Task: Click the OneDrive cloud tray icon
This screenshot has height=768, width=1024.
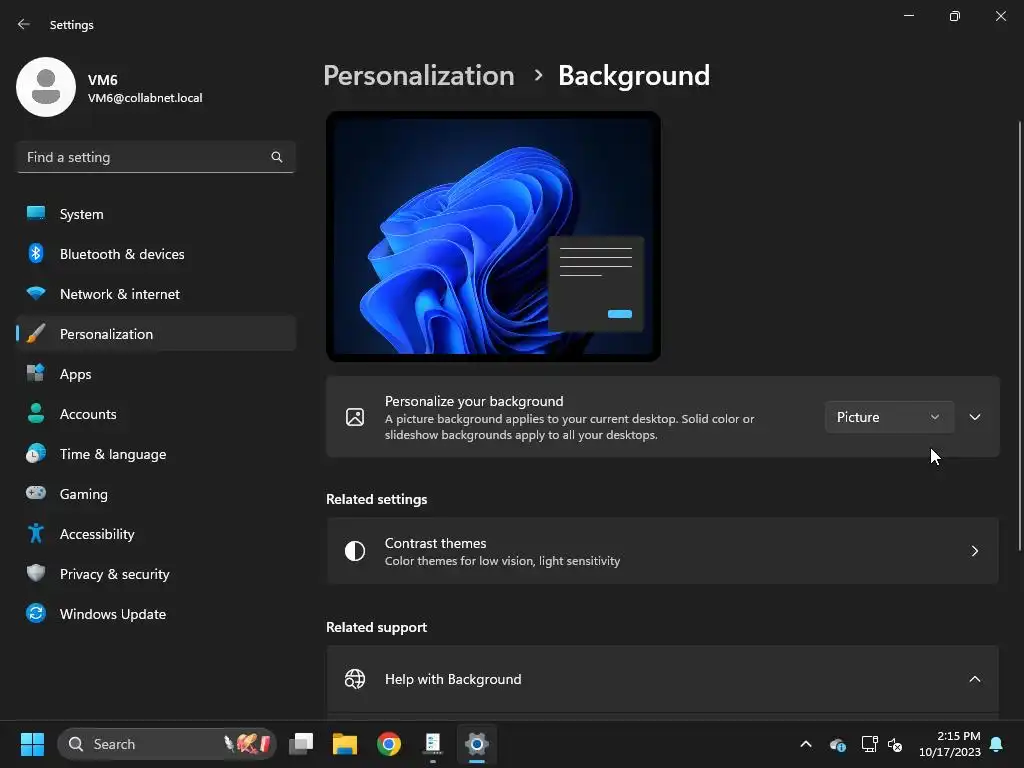Action: click(x=838, y=744)
